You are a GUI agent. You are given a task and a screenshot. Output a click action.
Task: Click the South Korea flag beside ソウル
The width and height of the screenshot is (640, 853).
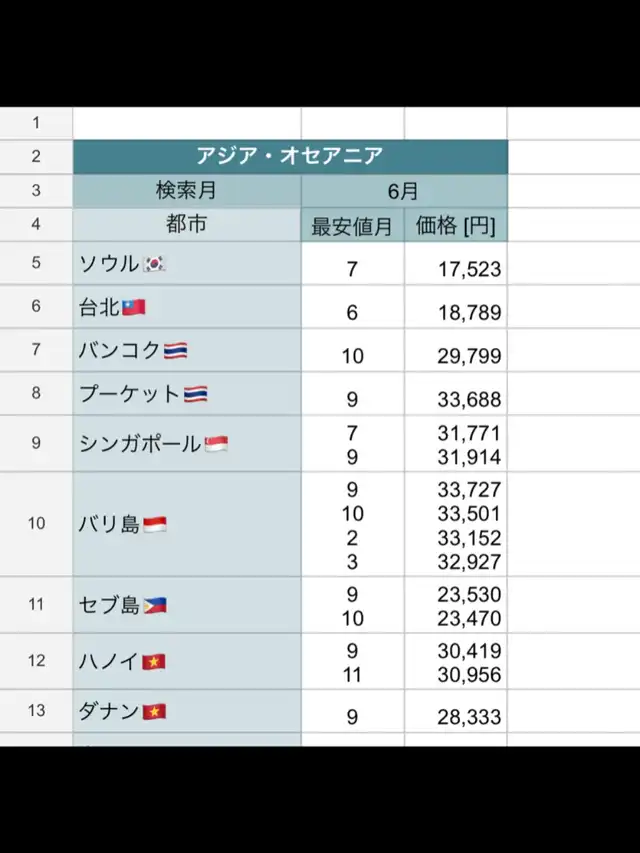tap(154, 264)
